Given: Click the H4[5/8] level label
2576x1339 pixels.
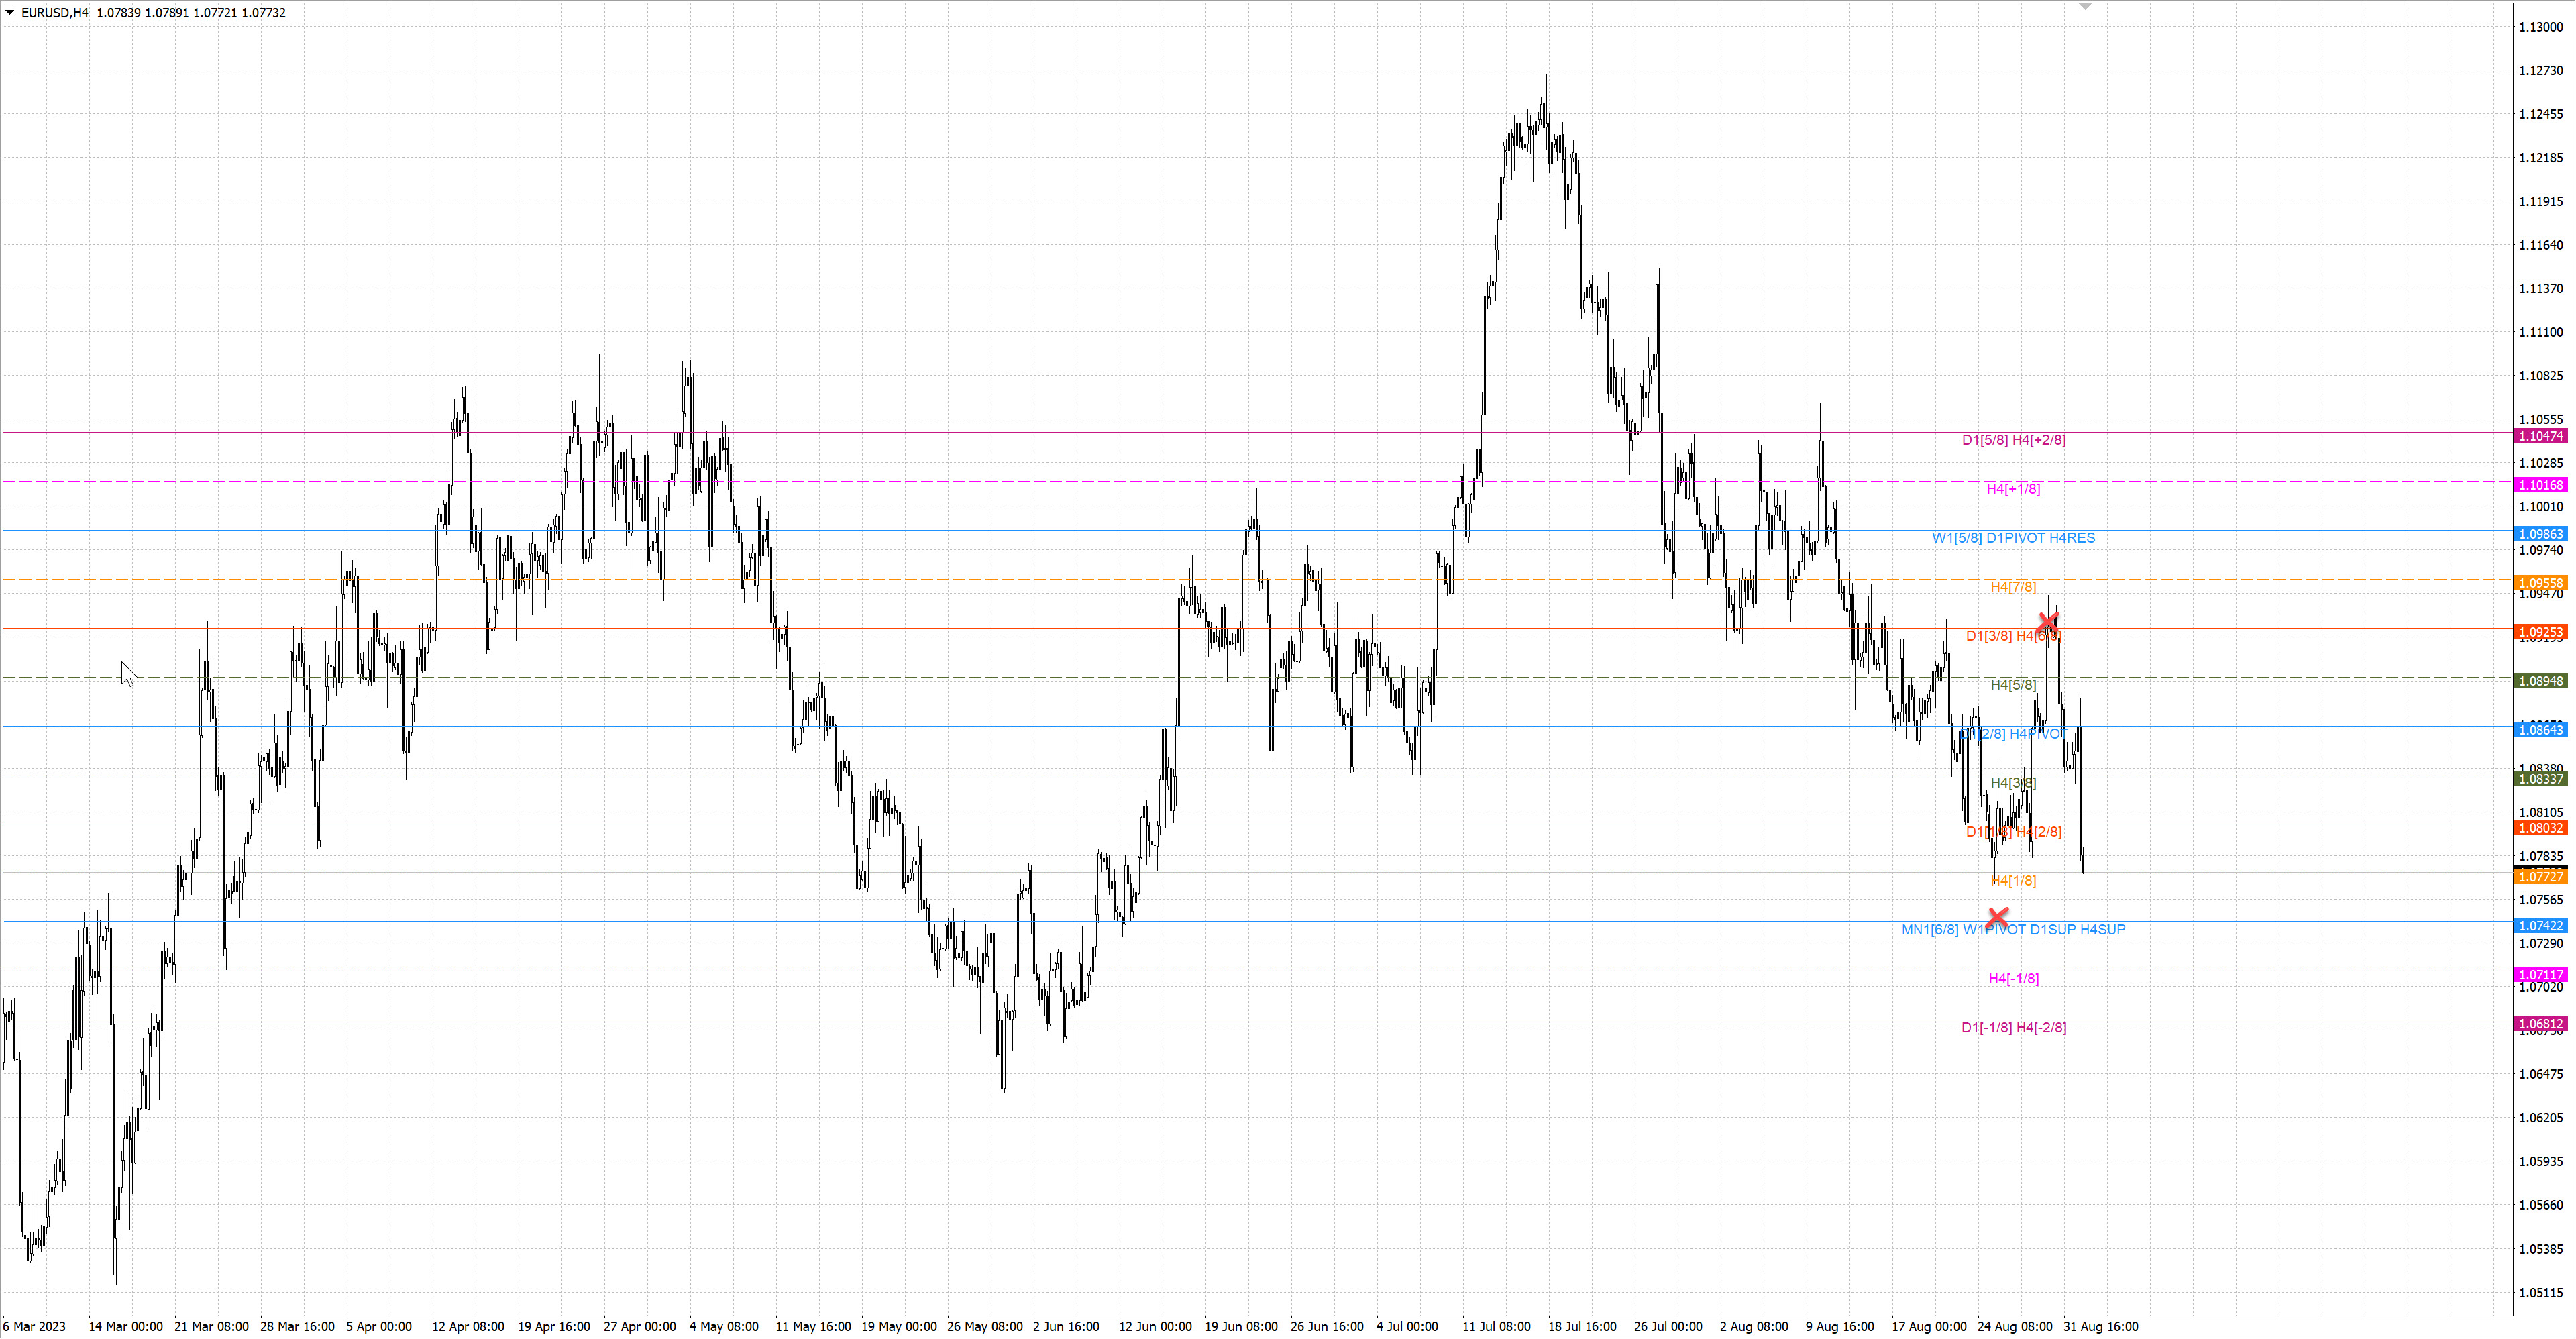Looking at the screenshot, I should click(x=2013, y=685).
